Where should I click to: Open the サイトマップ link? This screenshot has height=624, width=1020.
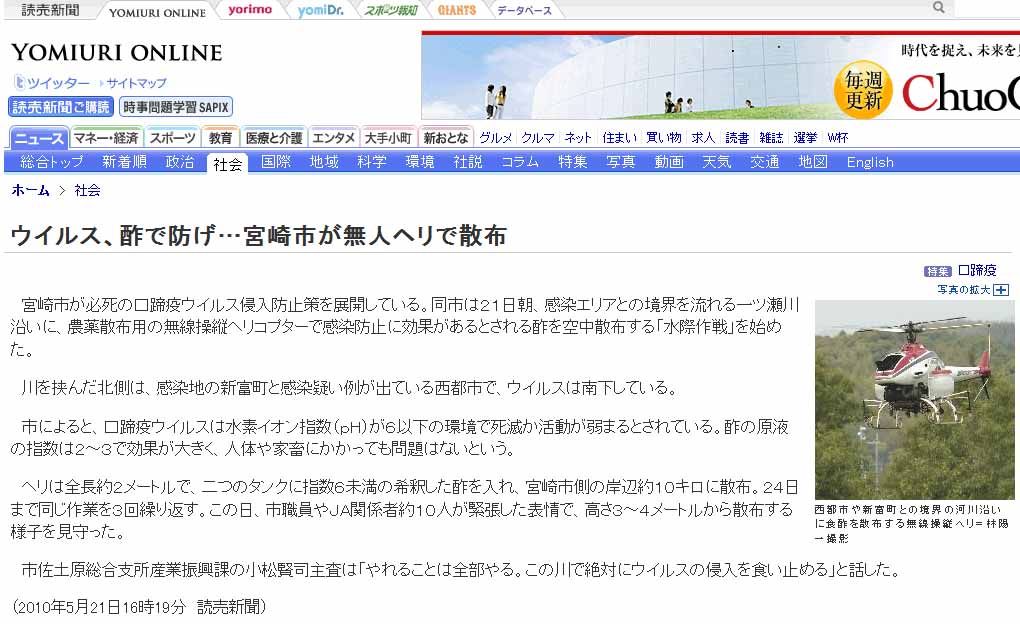coord(137,83)
